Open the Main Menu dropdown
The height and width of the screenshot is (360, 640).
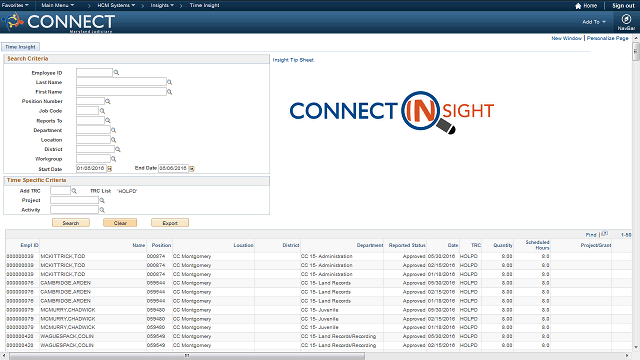[58, 5]
